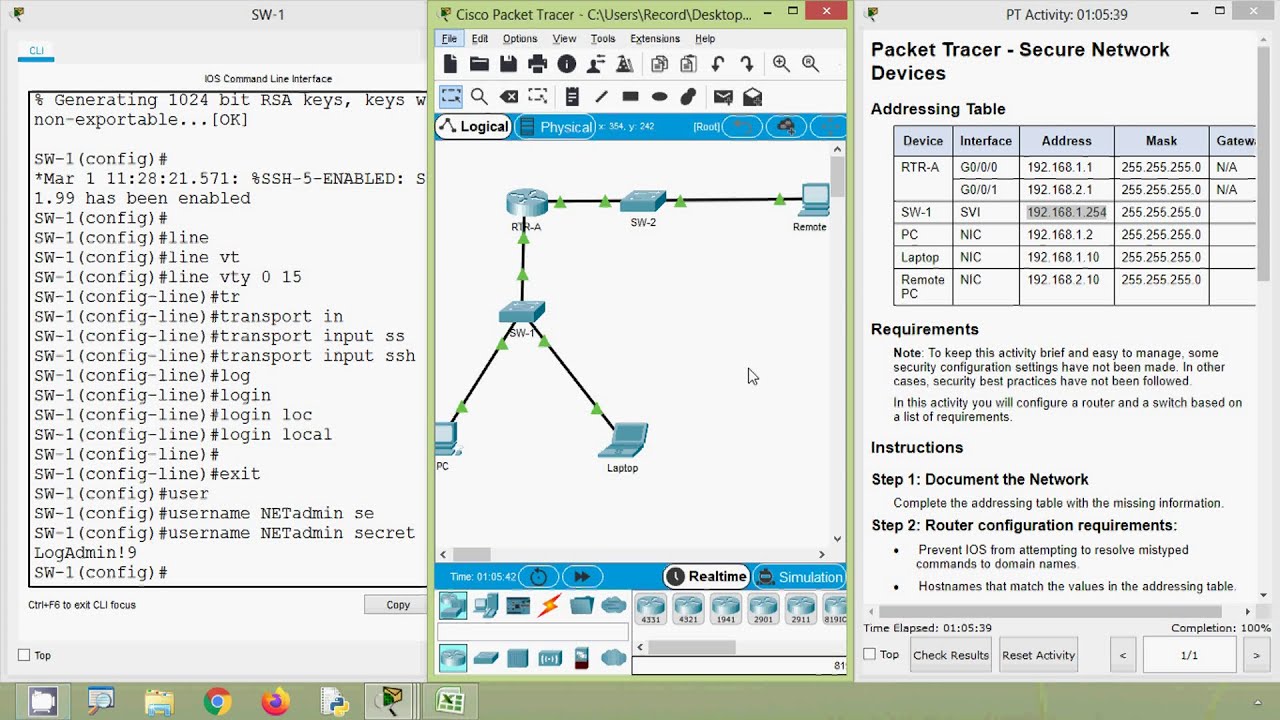Viewport: 1280px width, 720px height.
Task: Select the Draw Line tool
Action: coord(601,97)
